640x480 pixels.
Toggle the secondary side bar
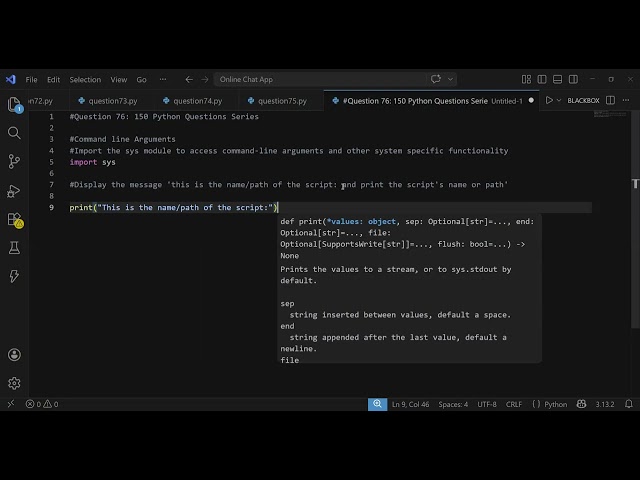[x=573, y=80]
